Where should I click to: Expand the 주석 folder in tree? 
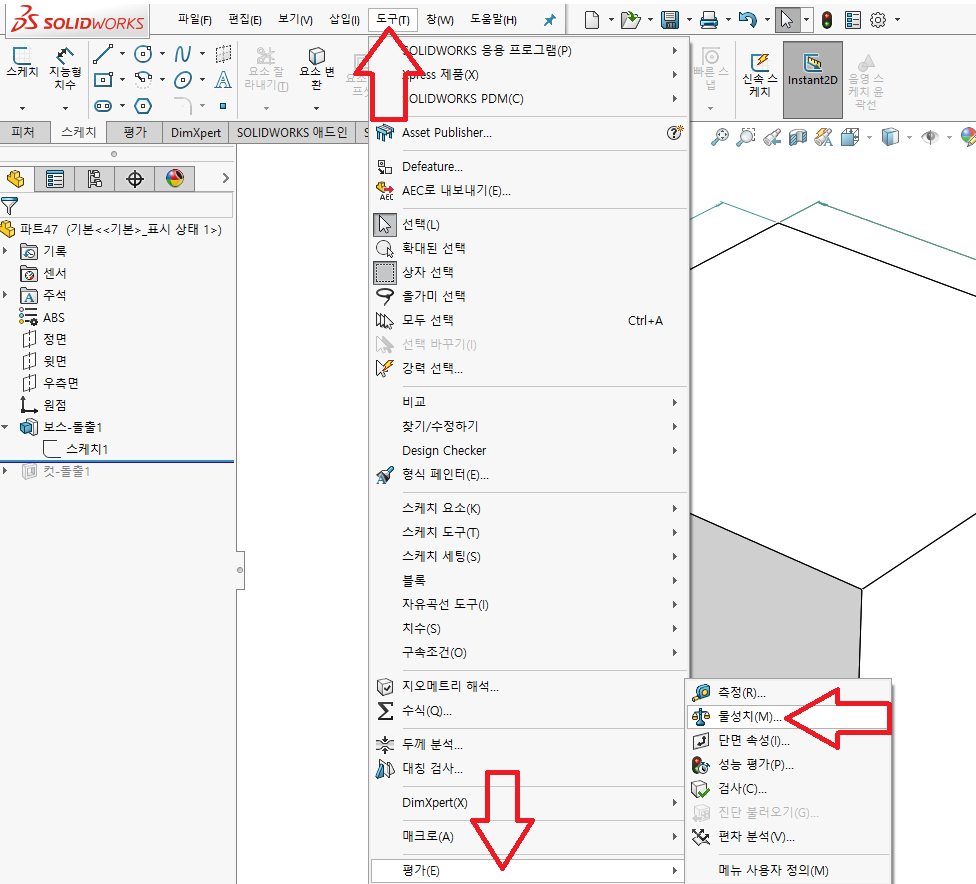[x=6, y=294]
